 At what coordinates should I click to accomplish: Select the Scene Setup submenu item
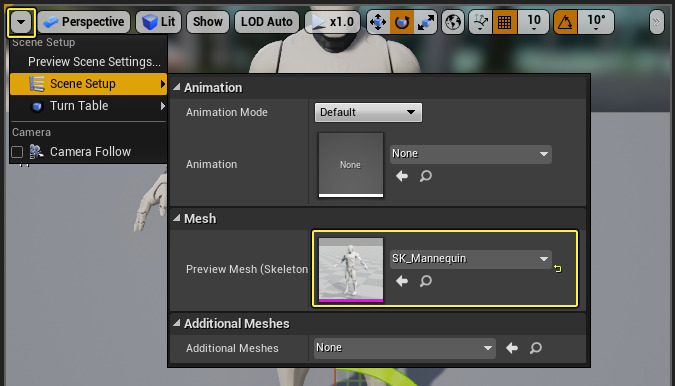coord(88,83)
